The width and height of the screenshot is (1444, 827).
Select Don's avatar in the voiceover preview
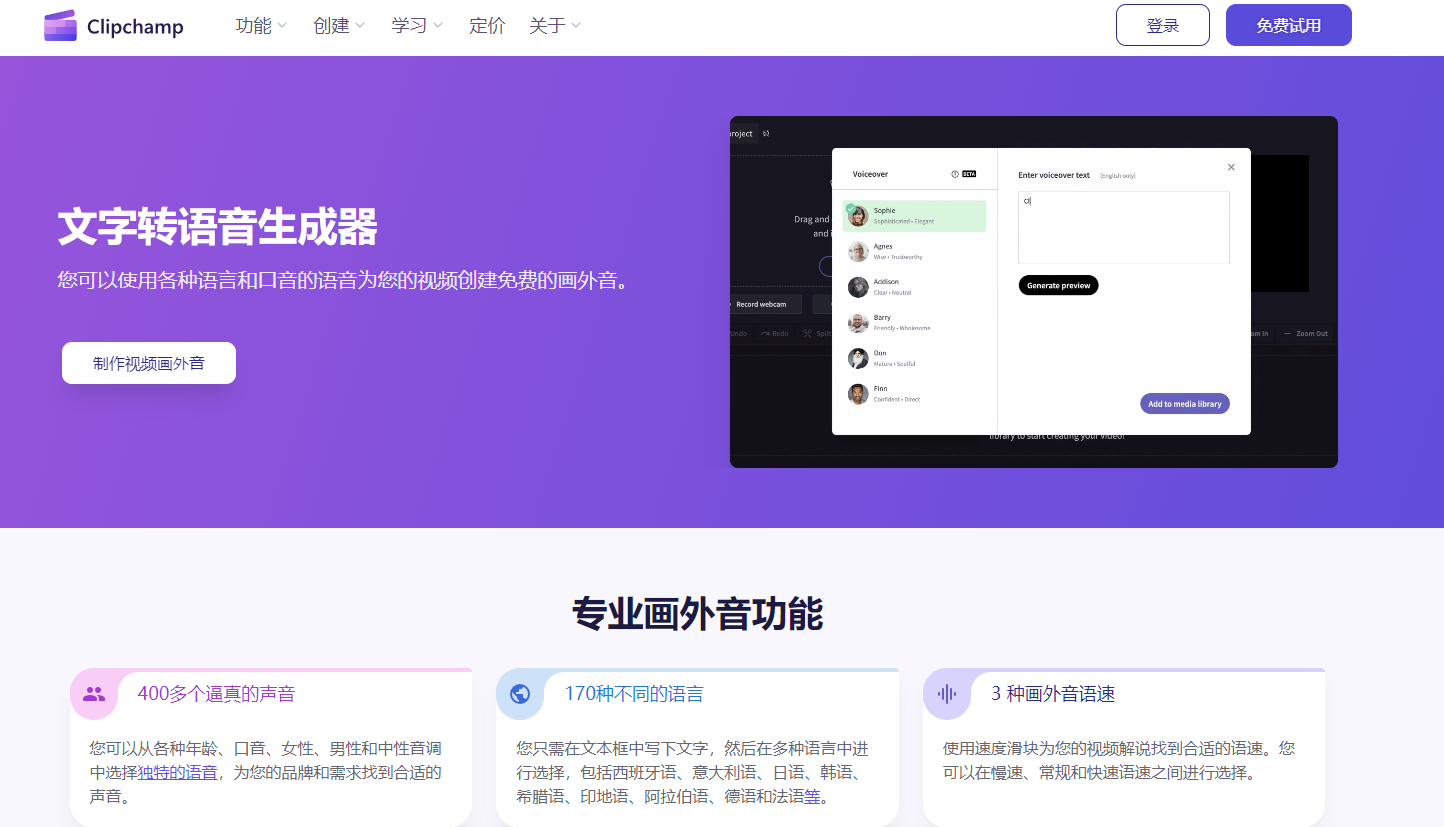[858, 358]
